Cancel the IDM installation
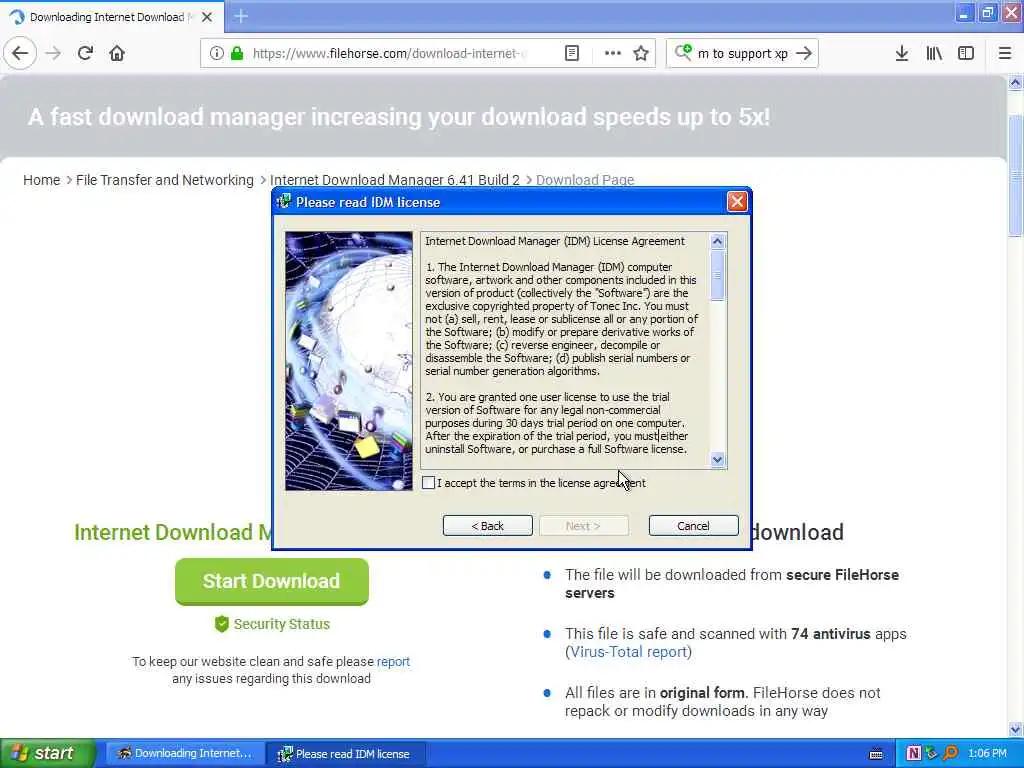 coord(694,526)
